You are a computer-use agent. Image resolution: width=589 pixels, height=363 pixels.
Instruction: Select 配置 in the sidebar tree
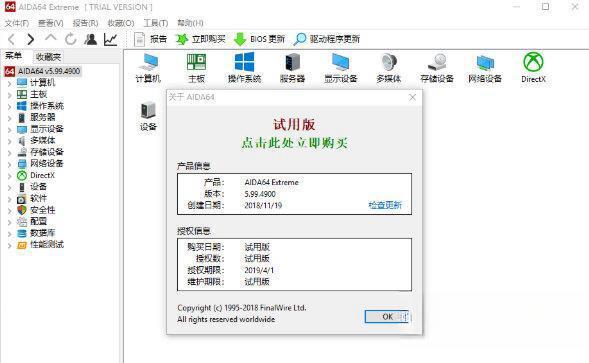(38, 221)
